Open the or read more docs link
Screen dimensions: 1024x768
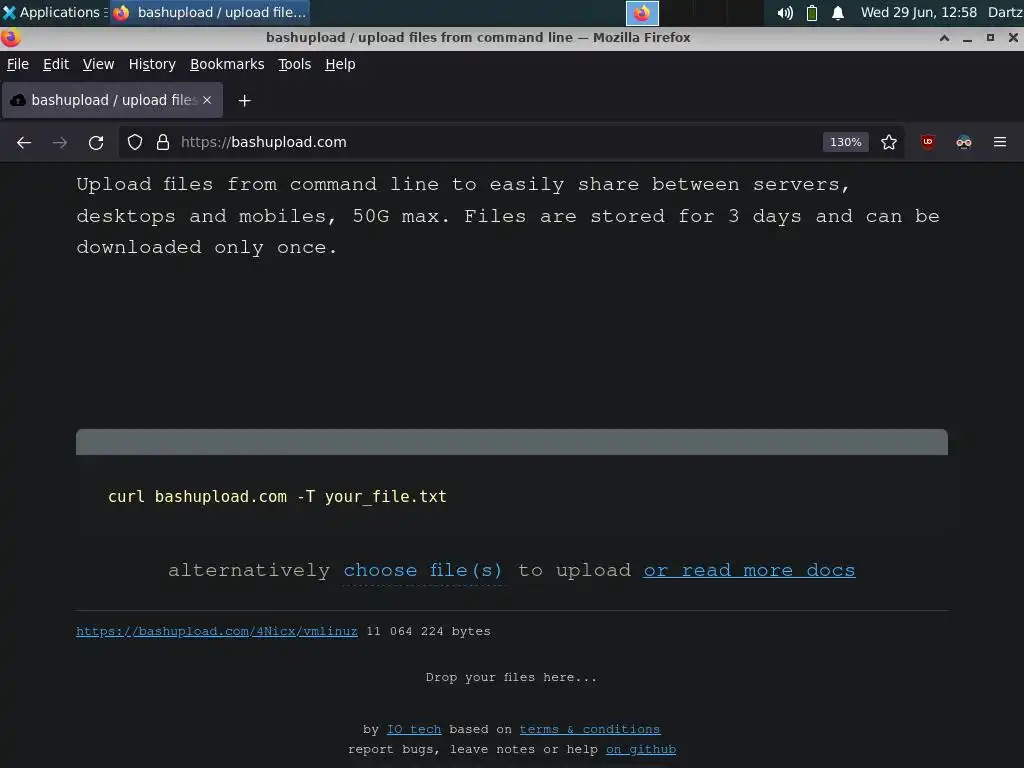pos(749,570)
